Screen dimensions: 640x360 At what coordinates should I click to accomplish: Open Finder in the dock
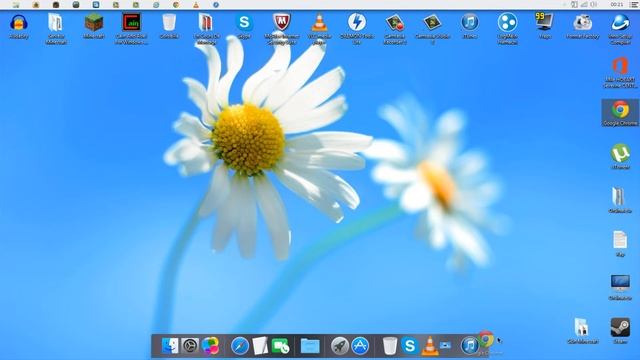point(170,346)
